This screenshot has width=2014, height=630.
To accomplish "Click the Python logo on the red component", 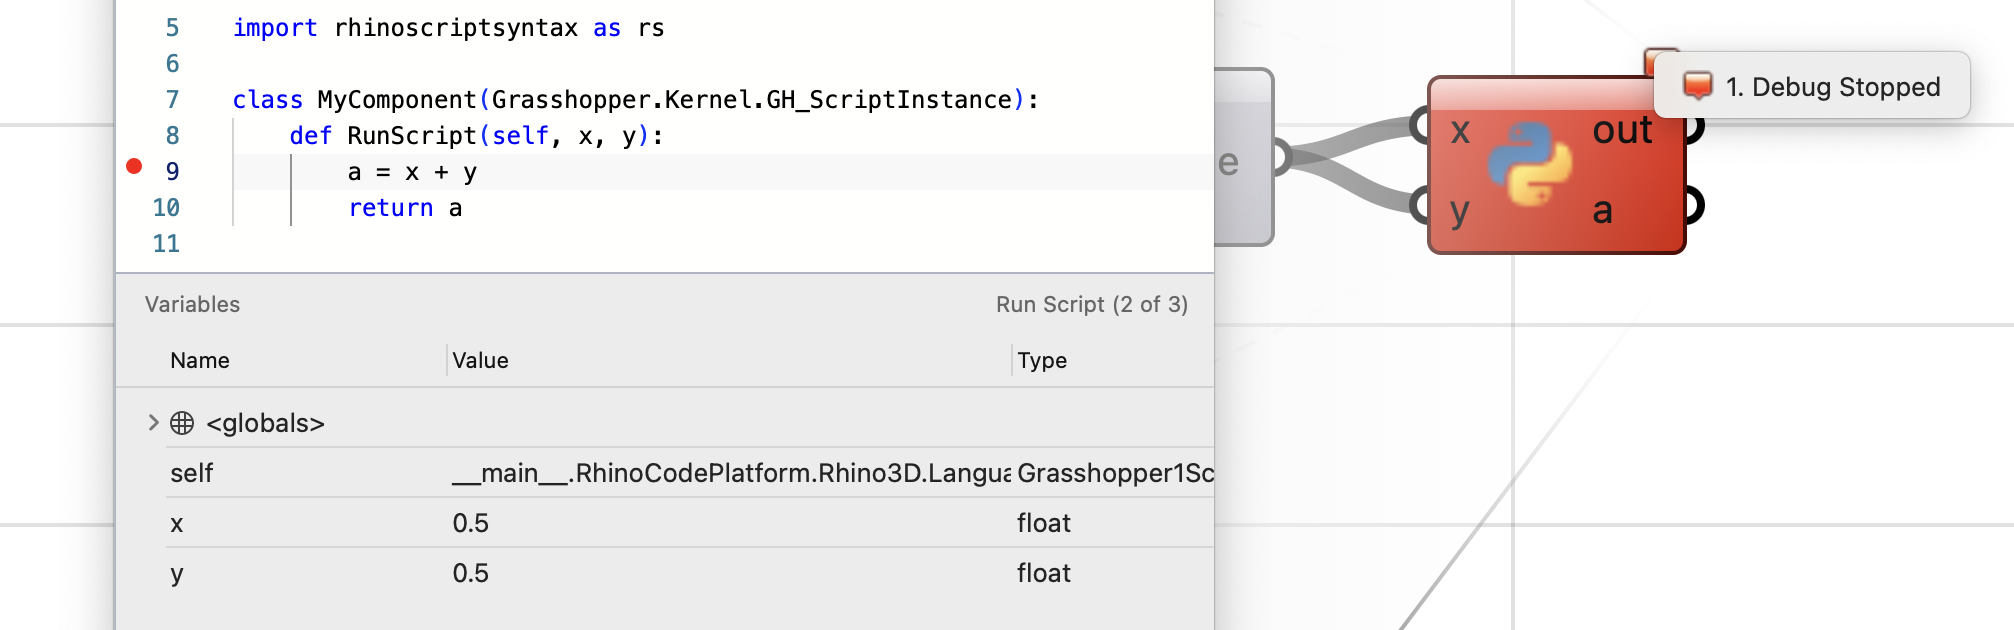I will [x=1530, y=164].
